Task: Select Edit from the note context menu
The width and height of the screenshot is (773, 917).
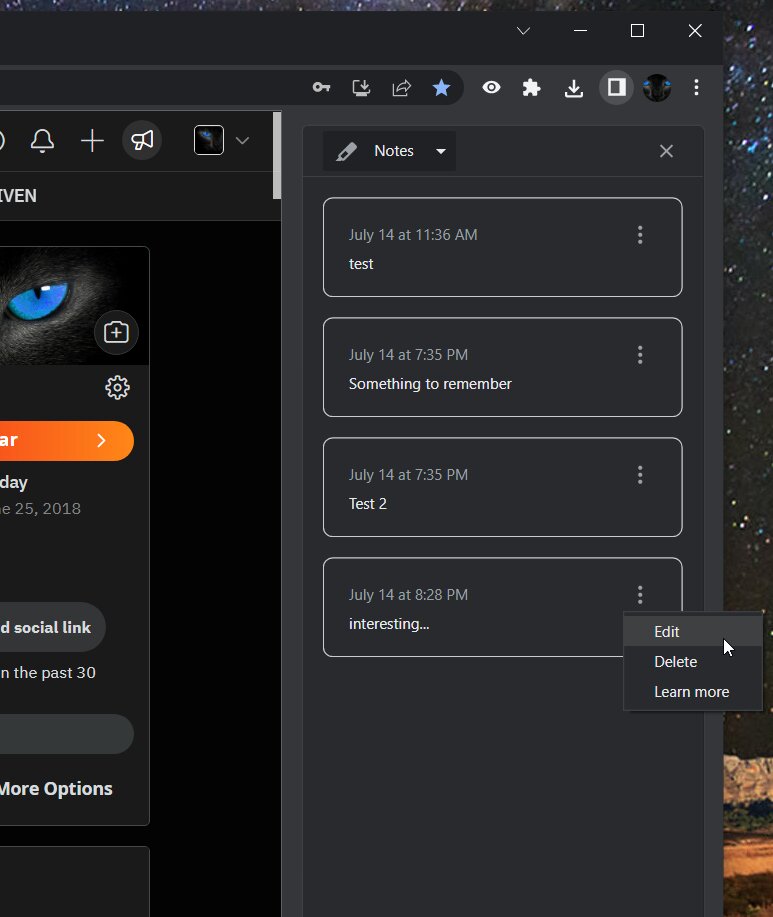Action: [667, 632]
